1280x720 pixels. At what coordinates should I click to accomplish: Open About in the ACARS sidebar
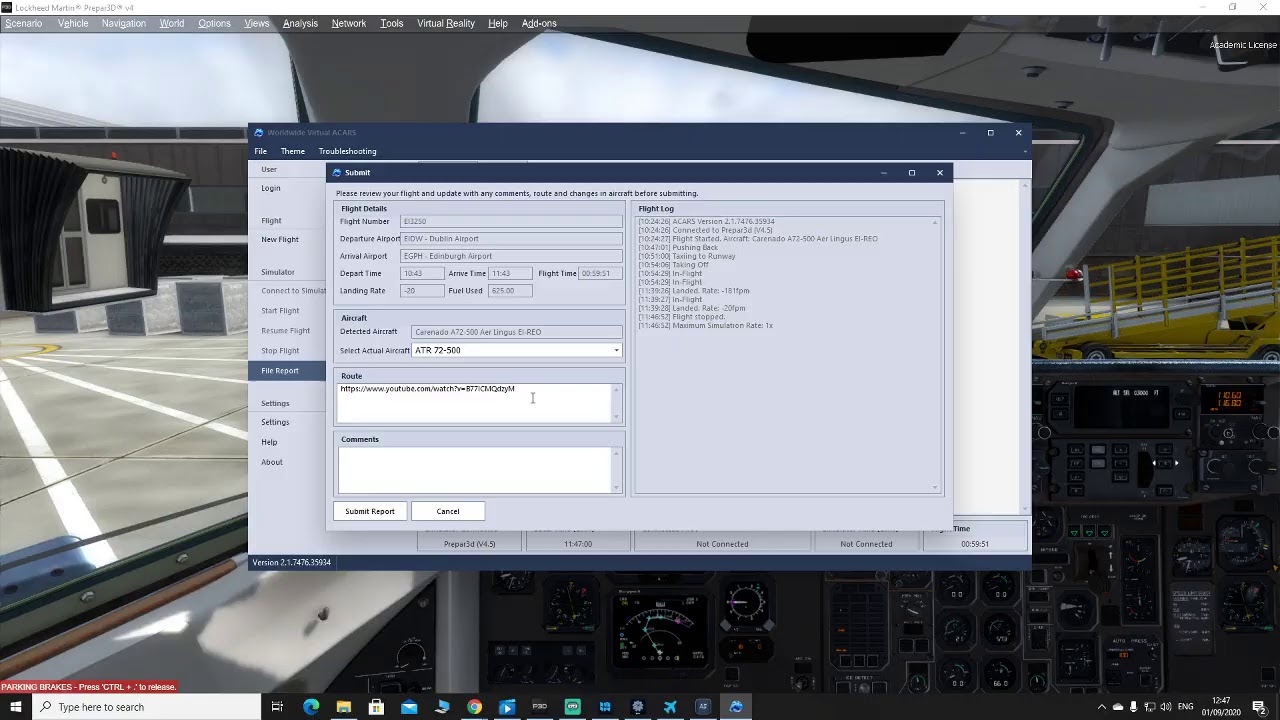pos(272,462)
